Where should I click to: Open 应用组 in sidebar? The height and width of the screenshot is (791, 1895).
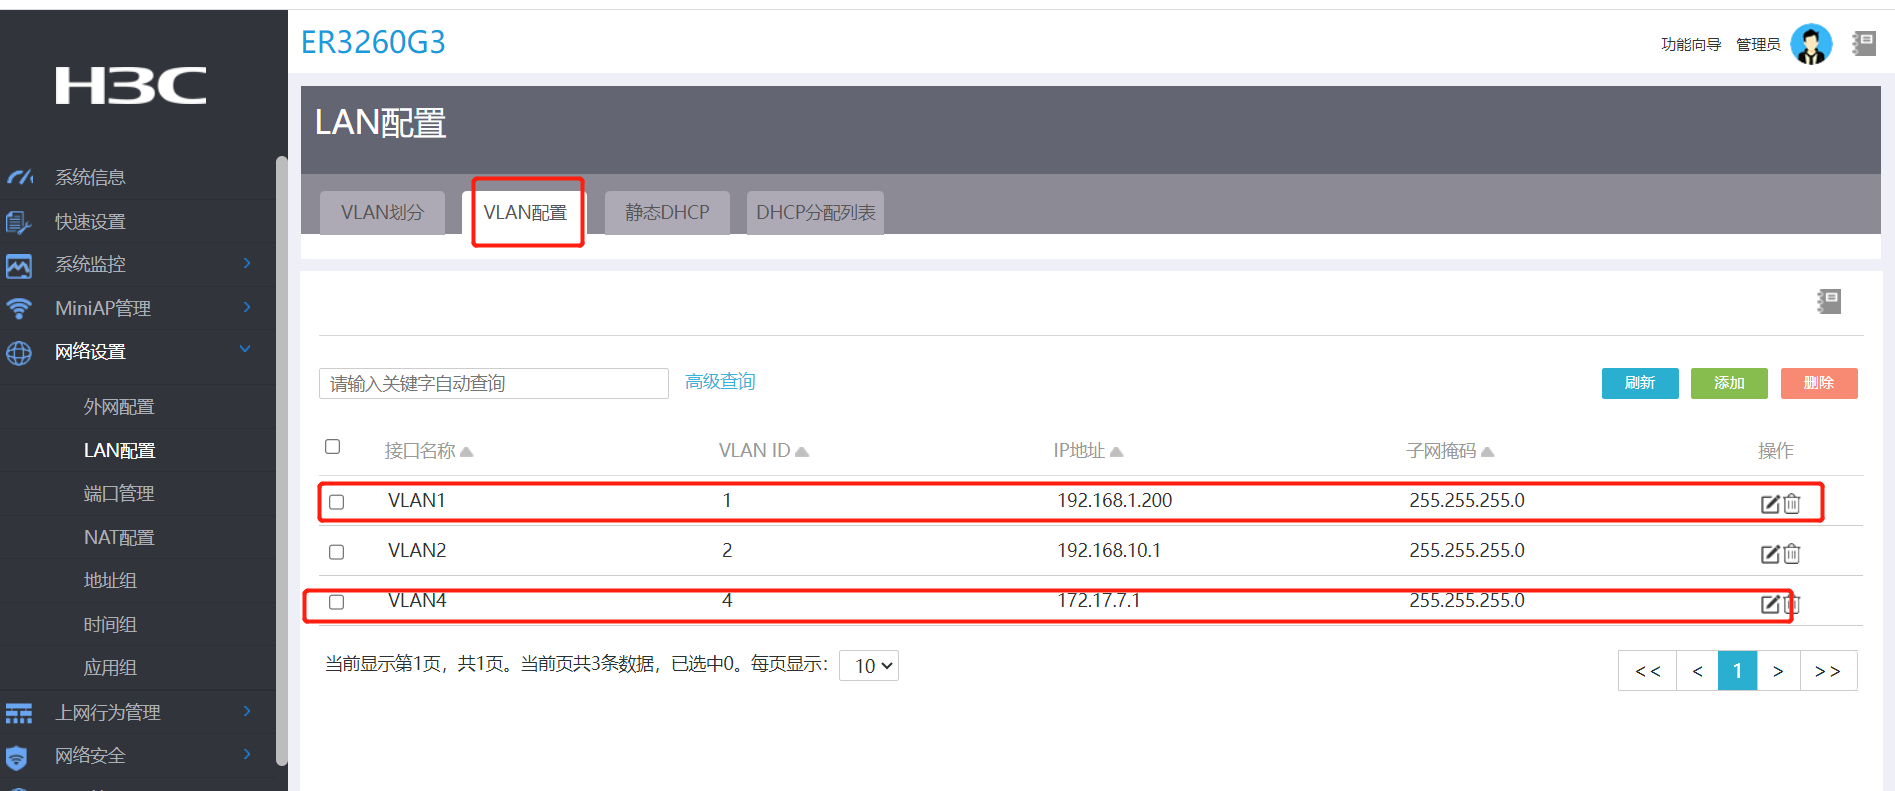point(110,668)
